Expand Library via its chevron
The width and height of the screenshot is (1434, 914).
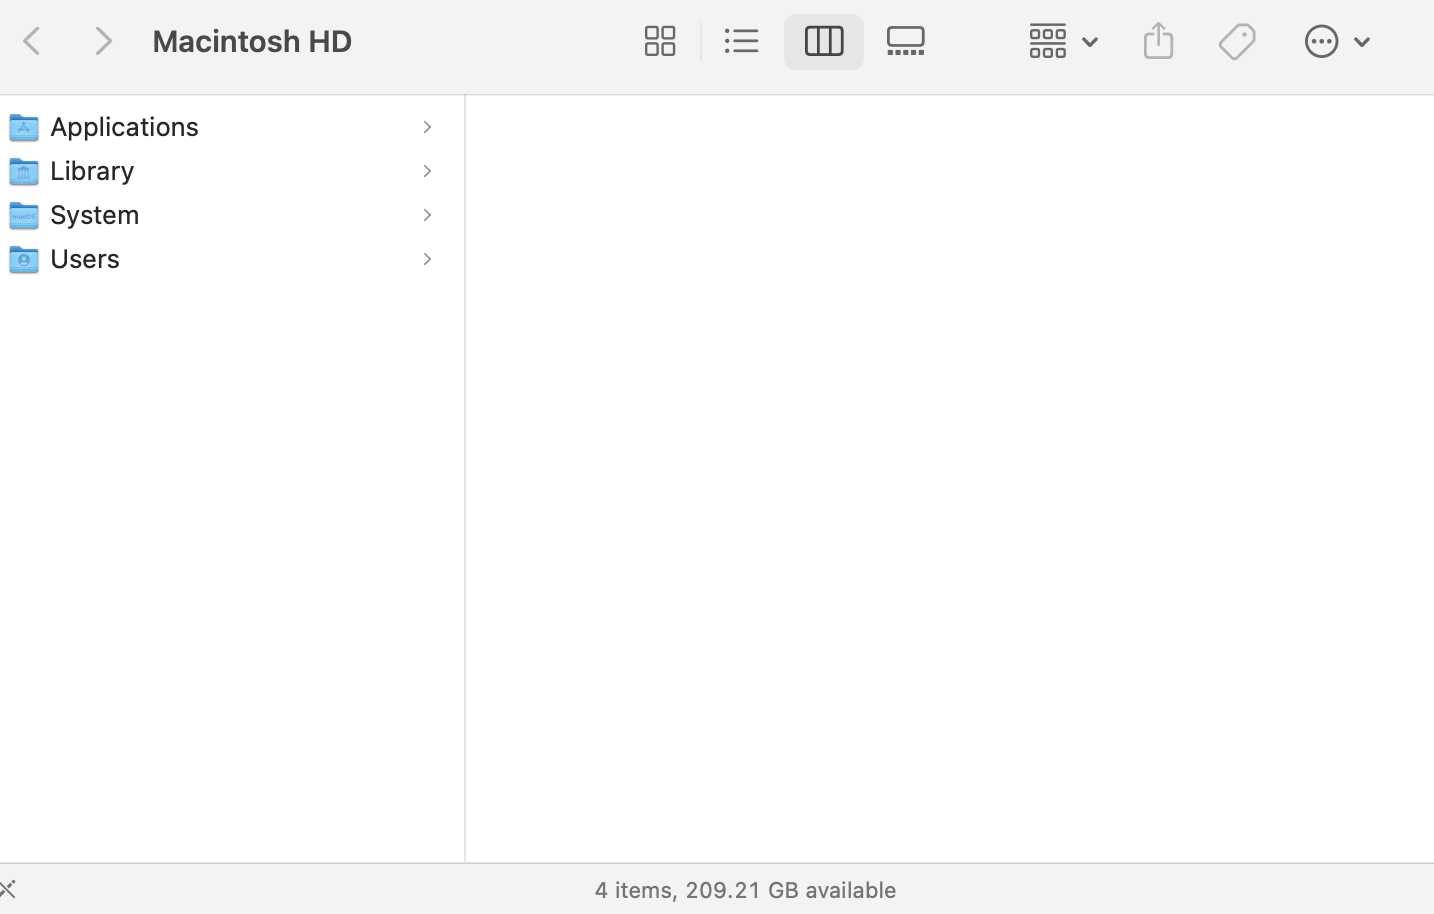click(x=427, y=171)
